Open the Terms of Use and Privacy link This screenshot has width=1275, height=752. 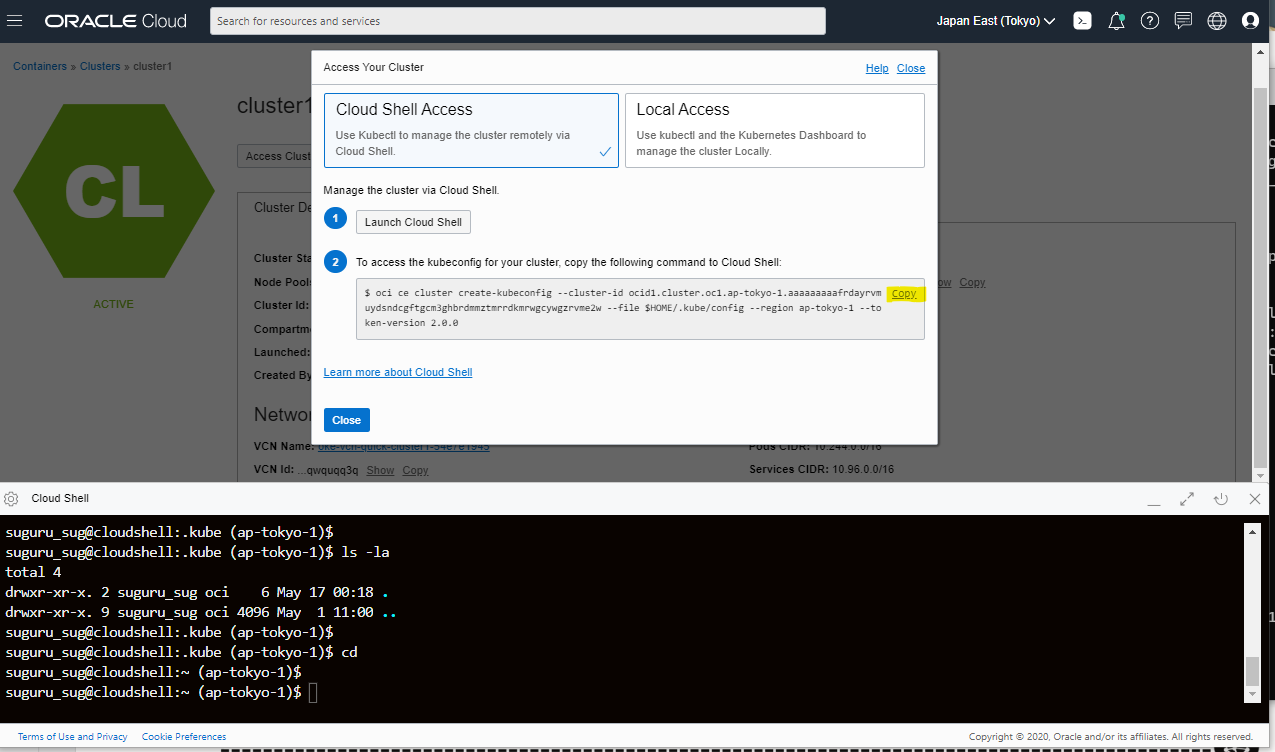[73, 737]
